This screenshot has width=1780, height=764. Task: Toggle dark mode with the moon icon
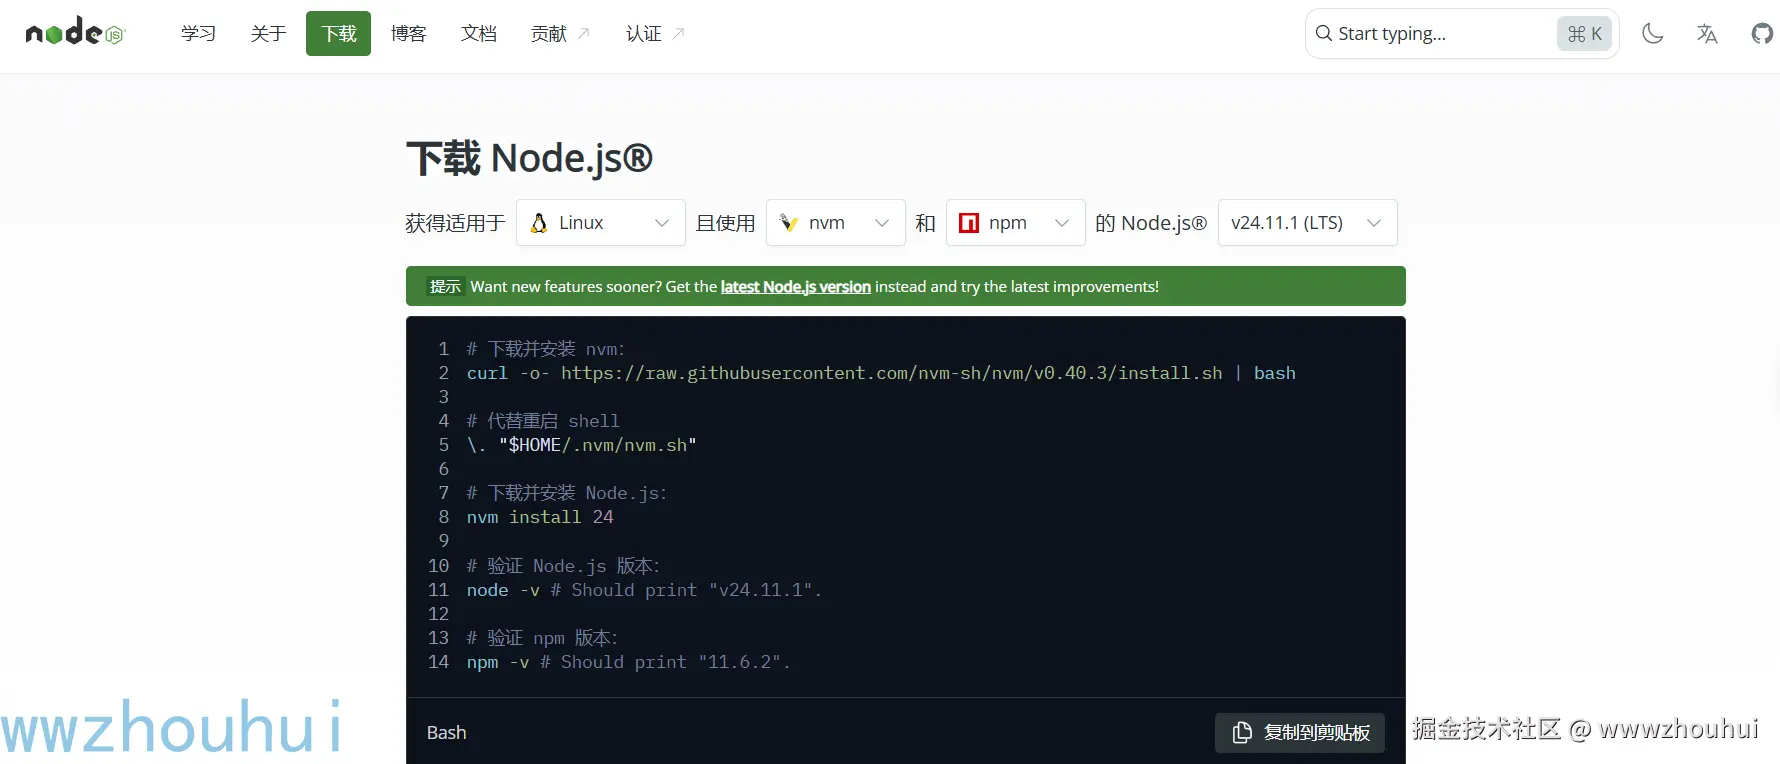(1653, 34)
